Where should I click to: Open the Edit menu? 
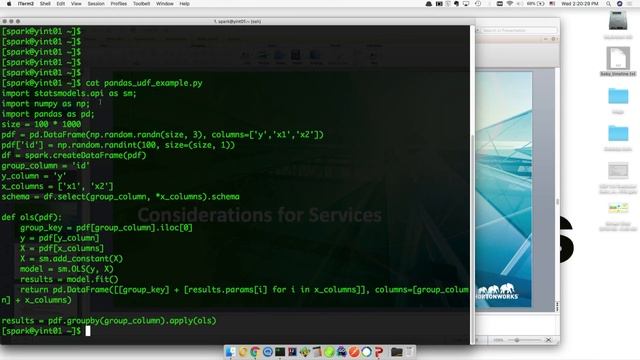61,4
